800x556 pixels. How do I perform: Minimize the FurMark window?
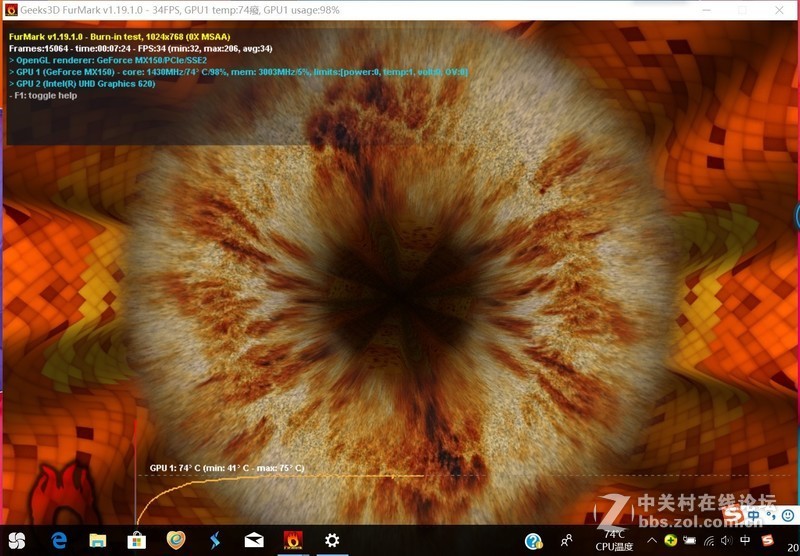pyautogui.click(x=707, y=10)
